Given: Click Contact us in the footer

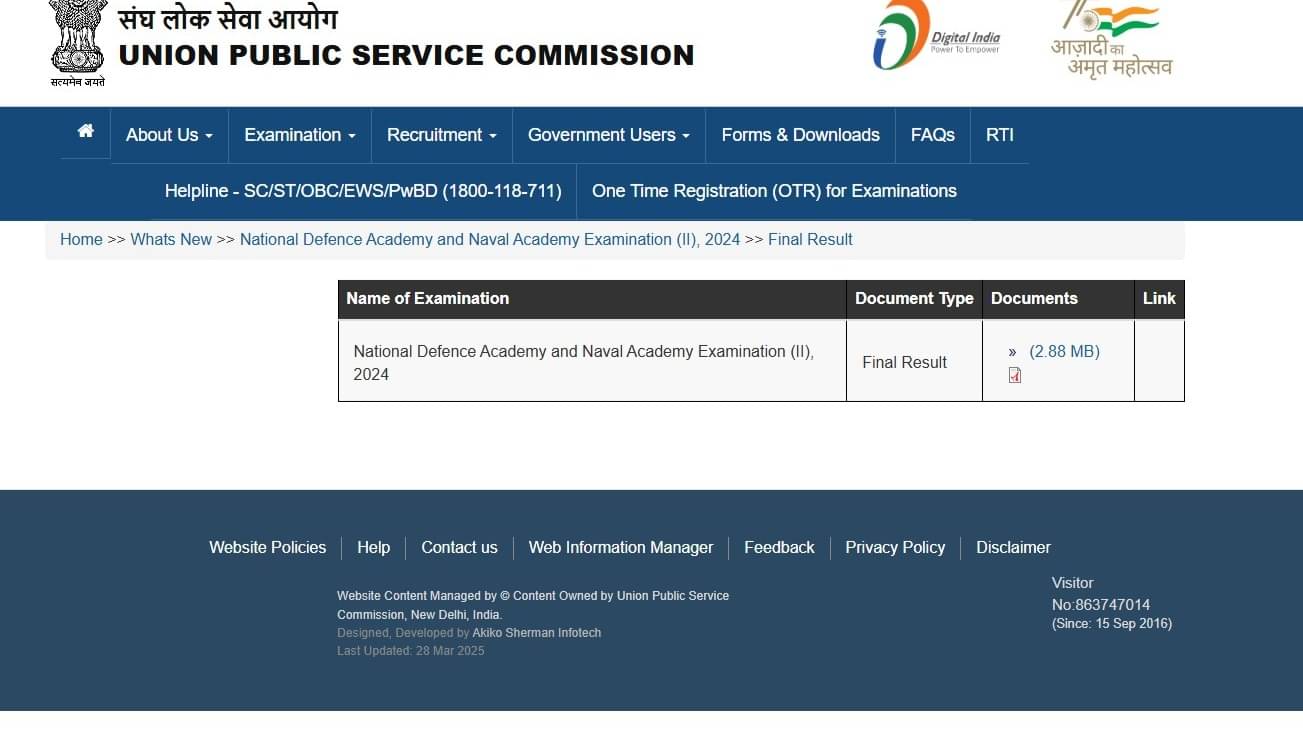Looking at the screenshot, I should point(459,547).
